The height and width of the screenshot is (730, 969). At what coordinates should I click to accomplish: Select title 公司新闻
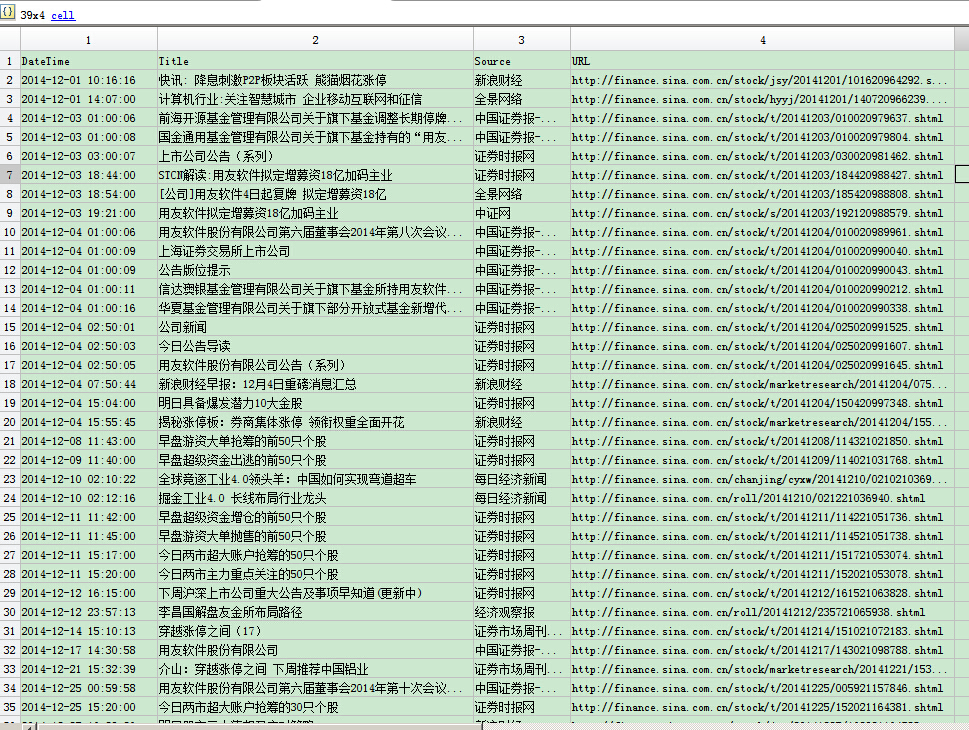[x=315, y=327]
